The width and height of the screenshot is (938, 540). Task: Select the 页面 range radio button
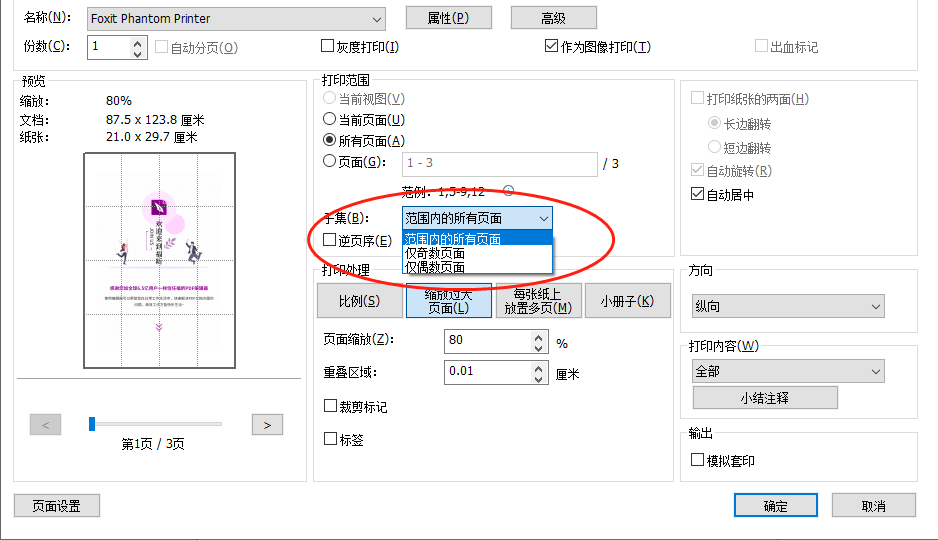(329, 161)
